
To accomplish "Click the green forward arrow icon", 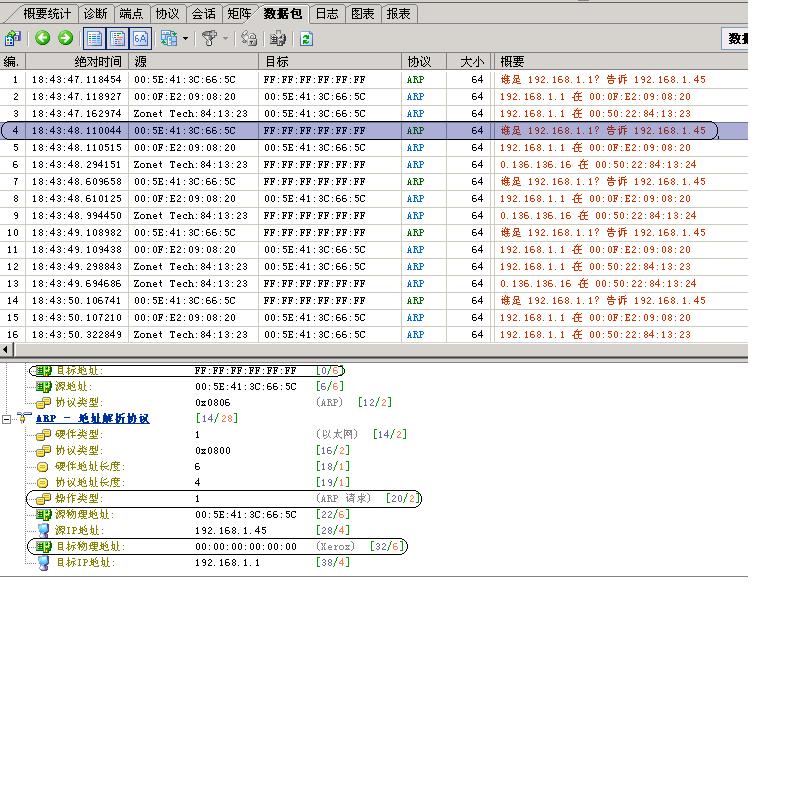I will [x=65, y=38].
